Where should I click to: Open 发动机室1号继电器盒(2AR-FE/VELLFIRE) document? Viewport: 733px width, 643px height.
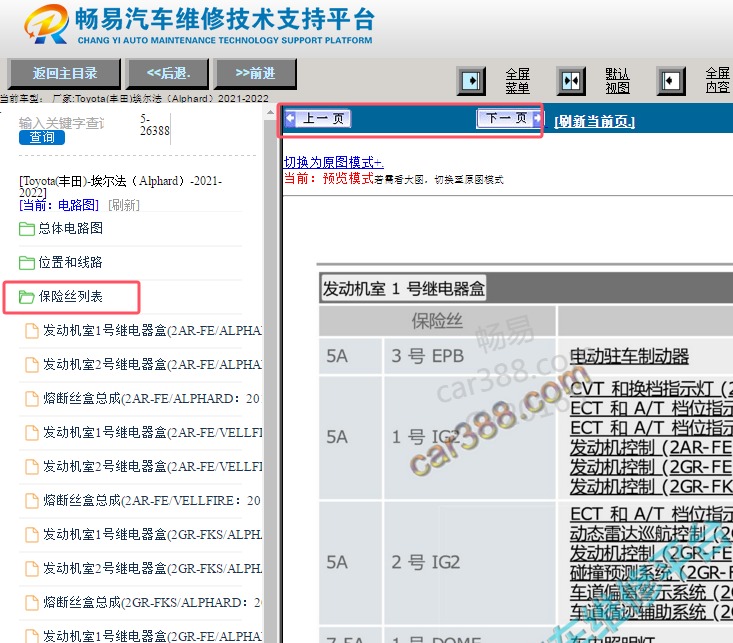coord(152,433)
